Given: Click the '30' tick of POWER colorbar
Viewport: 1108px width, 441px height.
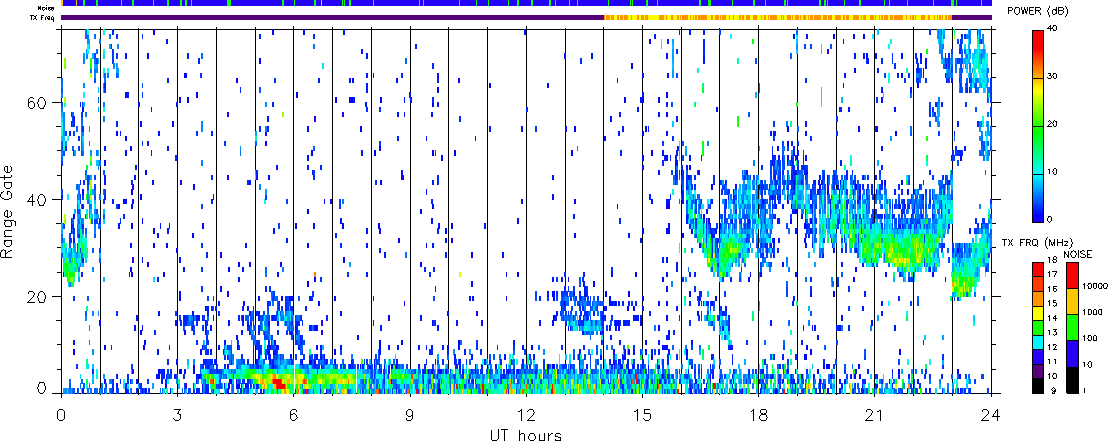Looking at the screenshot, I should [x=1051, y=77].
